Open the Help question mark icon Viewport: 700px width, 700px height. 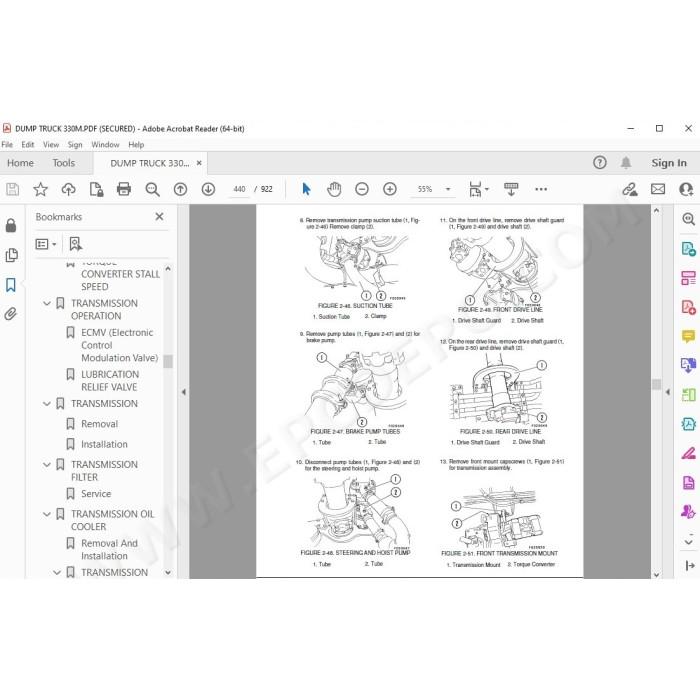point(600,162)
